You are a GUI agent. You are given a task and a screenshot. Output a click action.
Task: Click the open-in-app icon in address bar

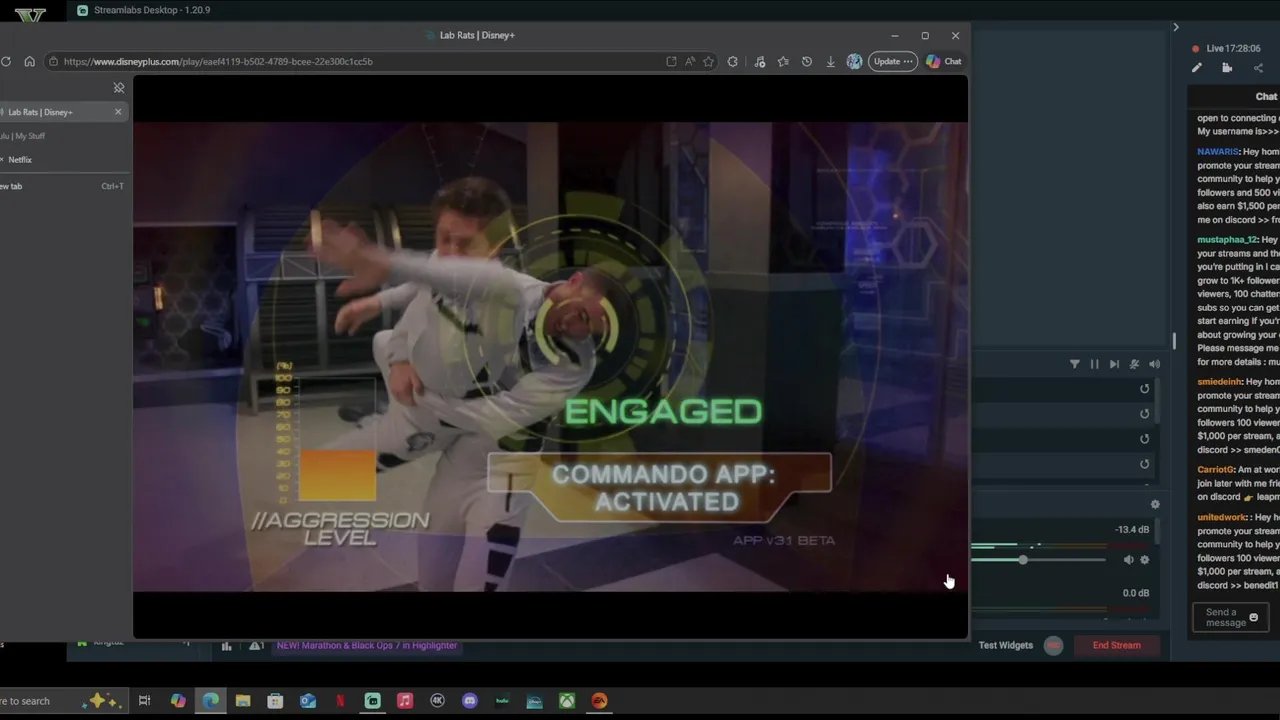coord(671,61)
